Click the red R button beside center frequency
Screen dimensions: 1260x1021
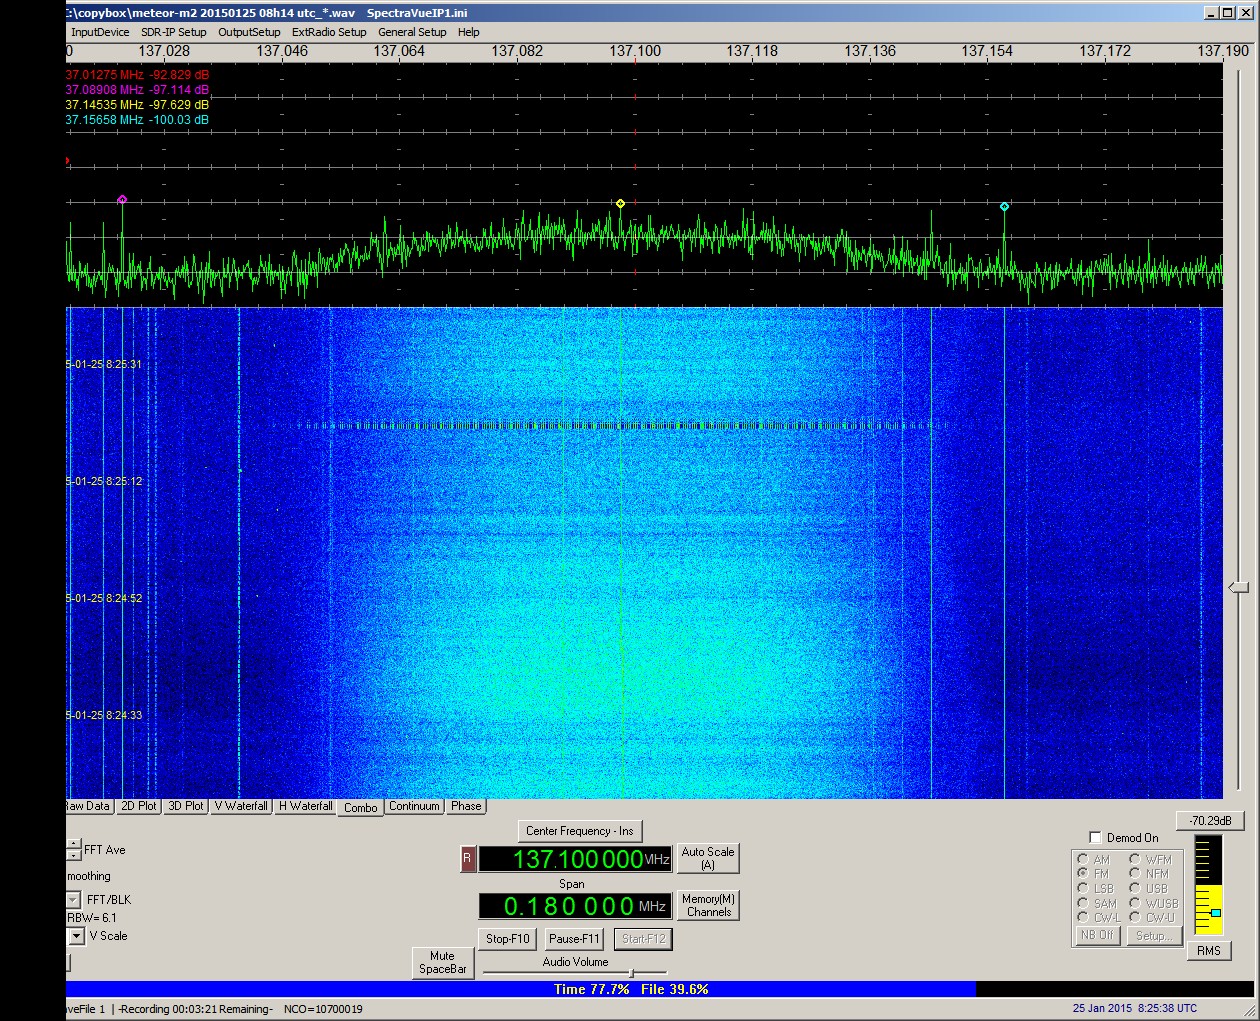(x=467, y=859)
